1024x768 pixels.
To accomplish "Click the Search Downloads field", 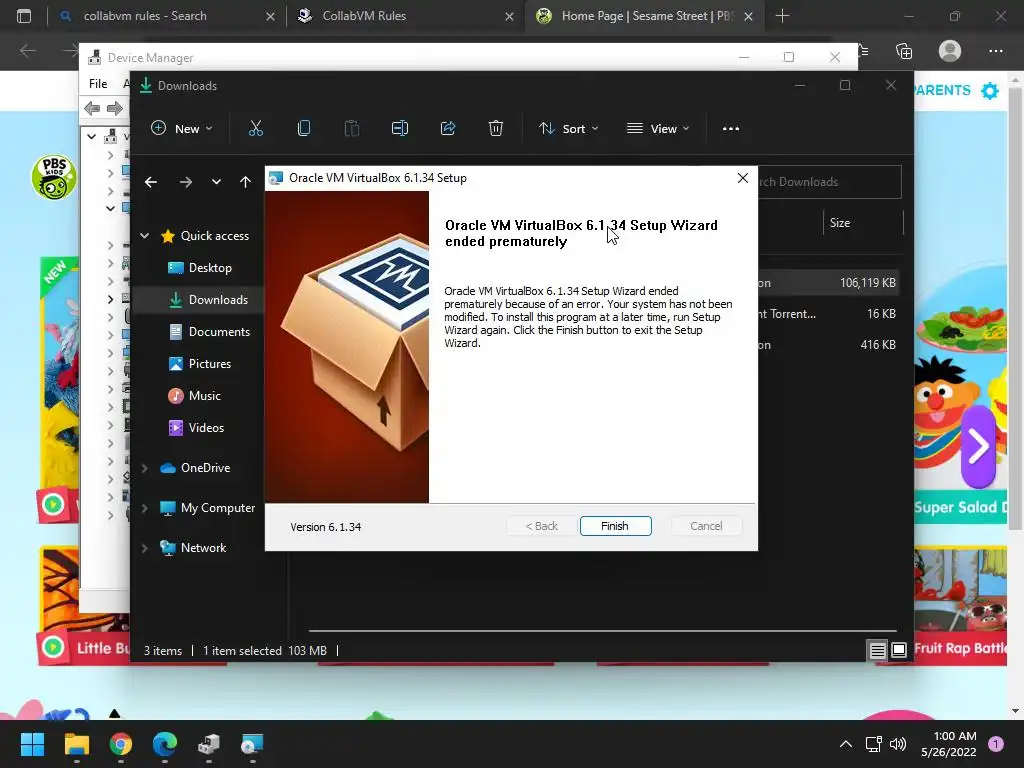I will [x=829, y=182].
